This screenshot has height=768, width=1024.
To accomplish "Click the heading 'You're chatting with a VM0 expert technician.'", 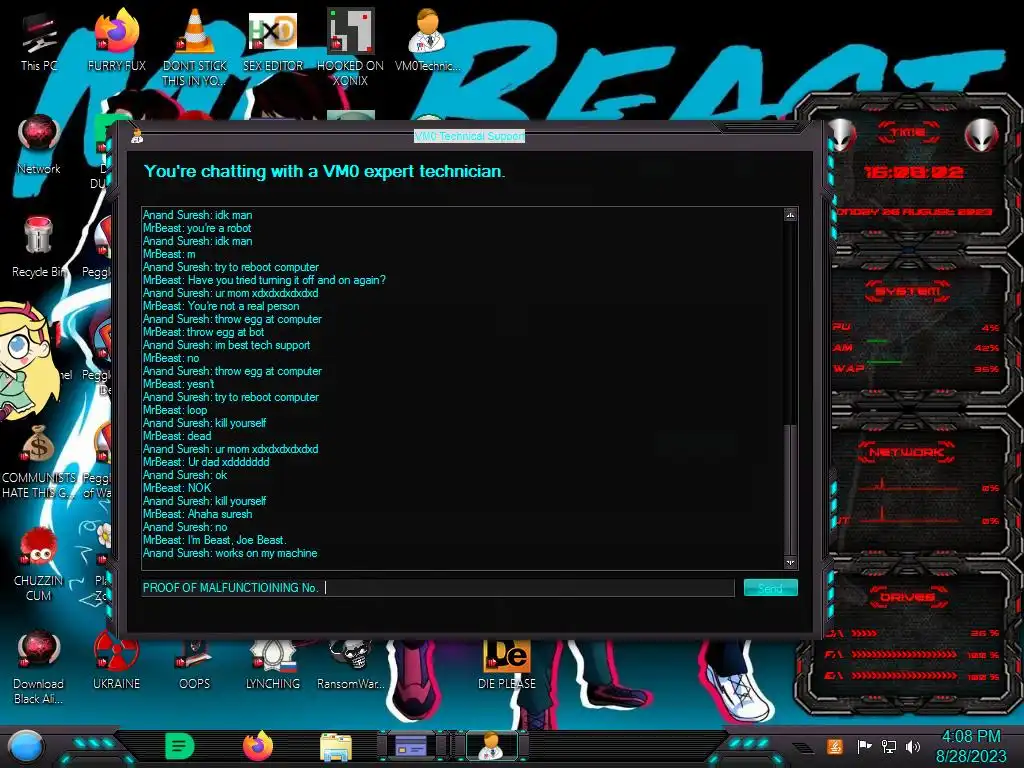I will [325, 171].
